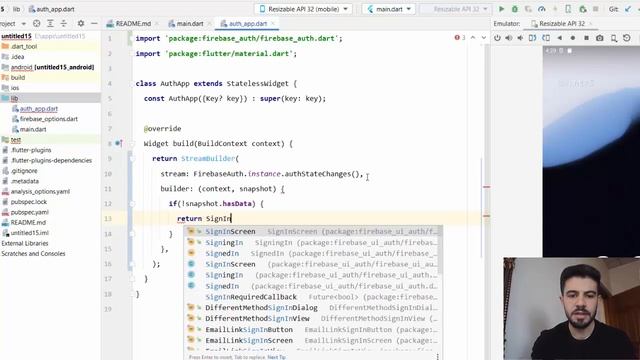Go to previous highlighted error arrow
640x360 pixels.
pos(473,38)
